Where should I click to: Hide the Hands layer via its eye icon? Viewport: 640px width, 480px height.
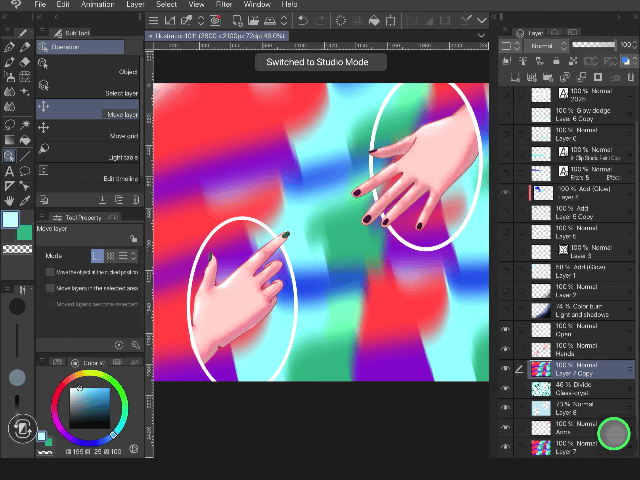(x=506, y=349)
